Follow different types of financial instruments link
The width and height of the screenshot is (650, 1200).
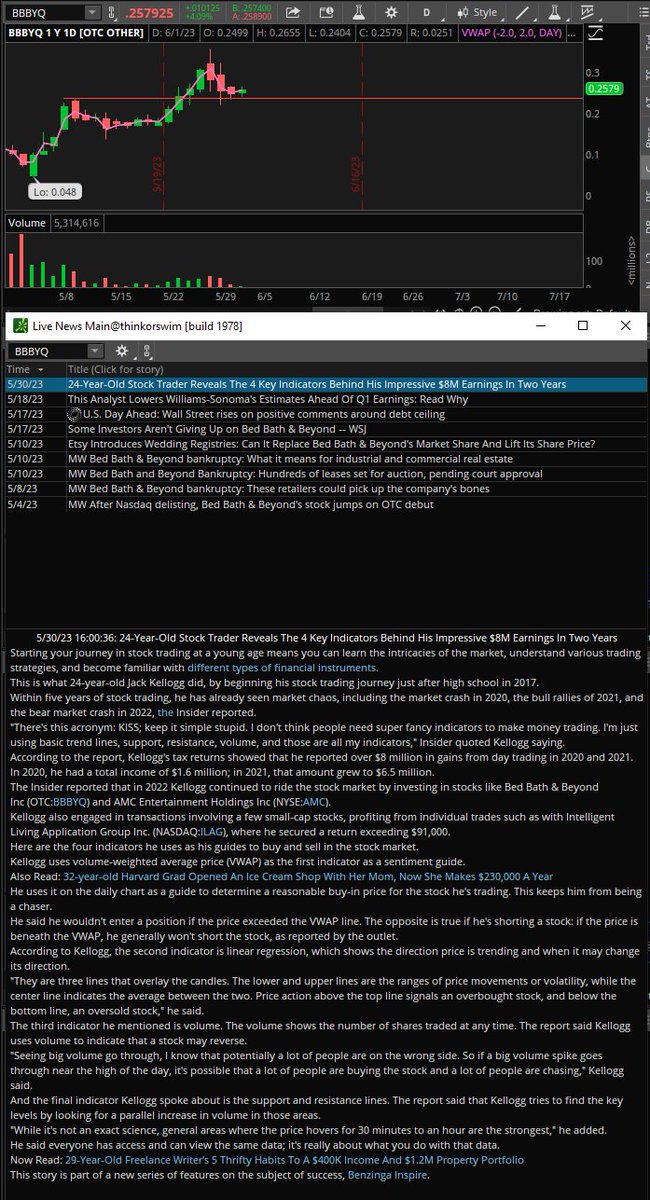click(282, 668)
